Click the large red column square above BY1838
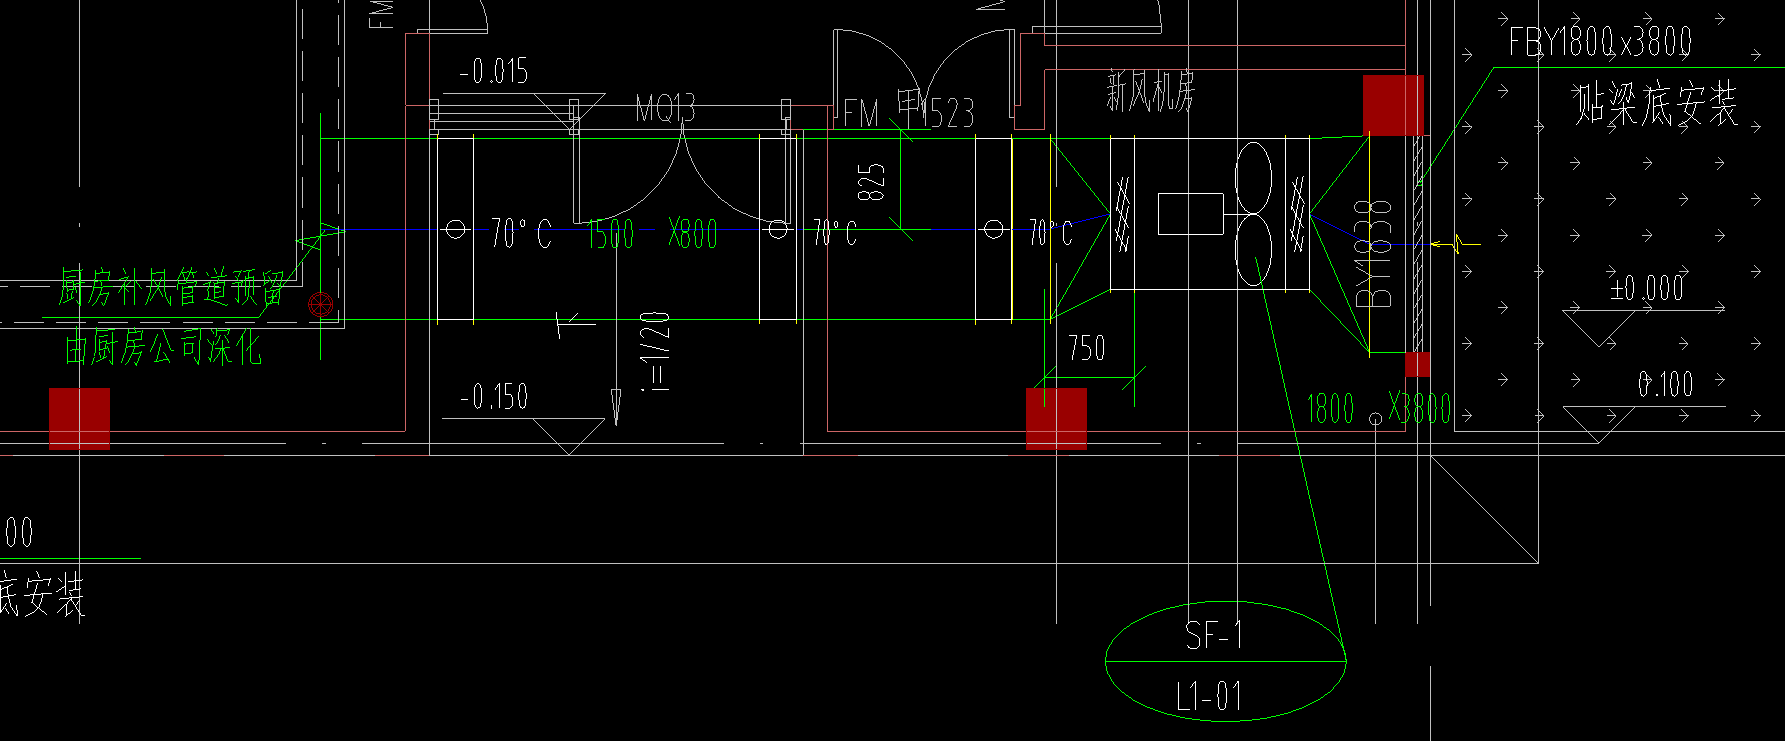1785x741 pixels. (x=1393, y=105)
